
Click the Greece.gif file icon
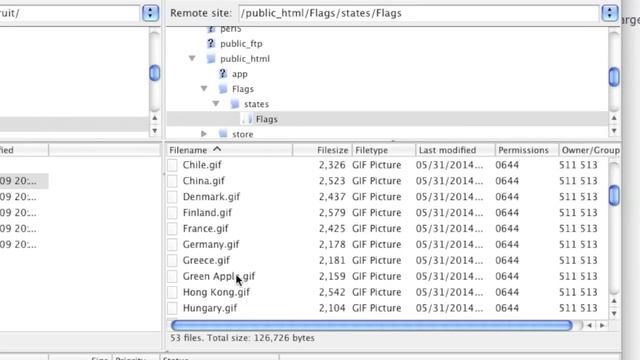(x=172, y=260)
